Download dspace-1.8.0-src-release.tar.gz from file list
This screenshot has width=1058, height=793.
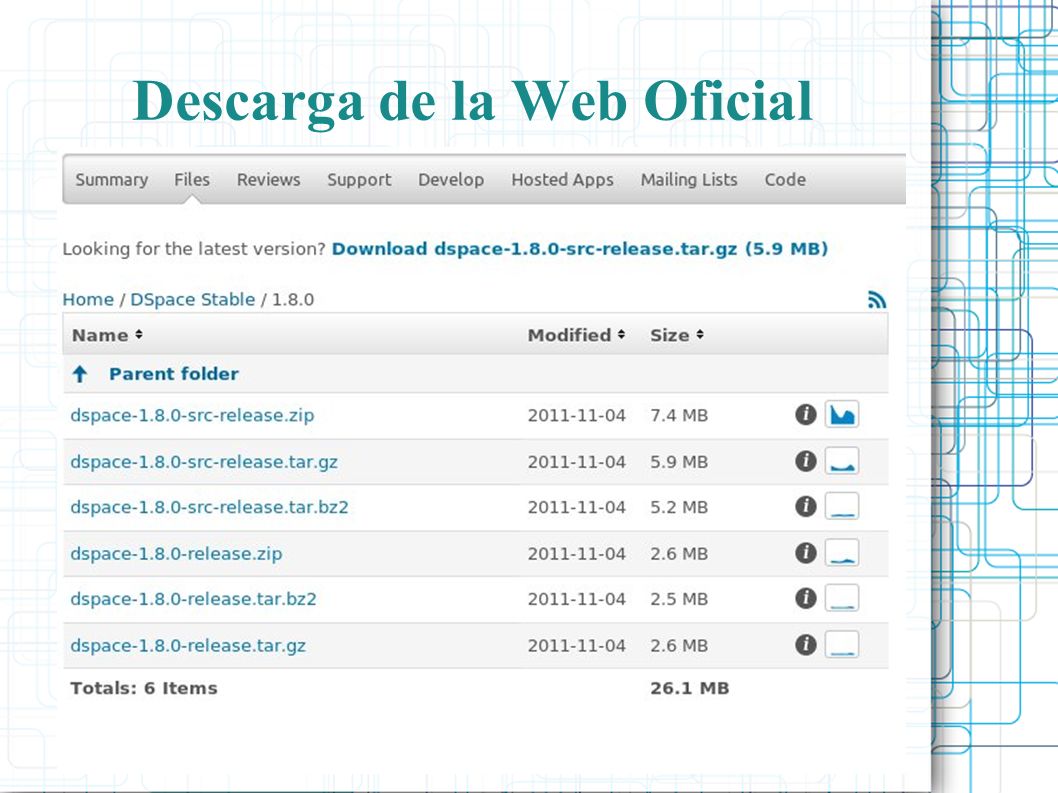tap(204, 462)
